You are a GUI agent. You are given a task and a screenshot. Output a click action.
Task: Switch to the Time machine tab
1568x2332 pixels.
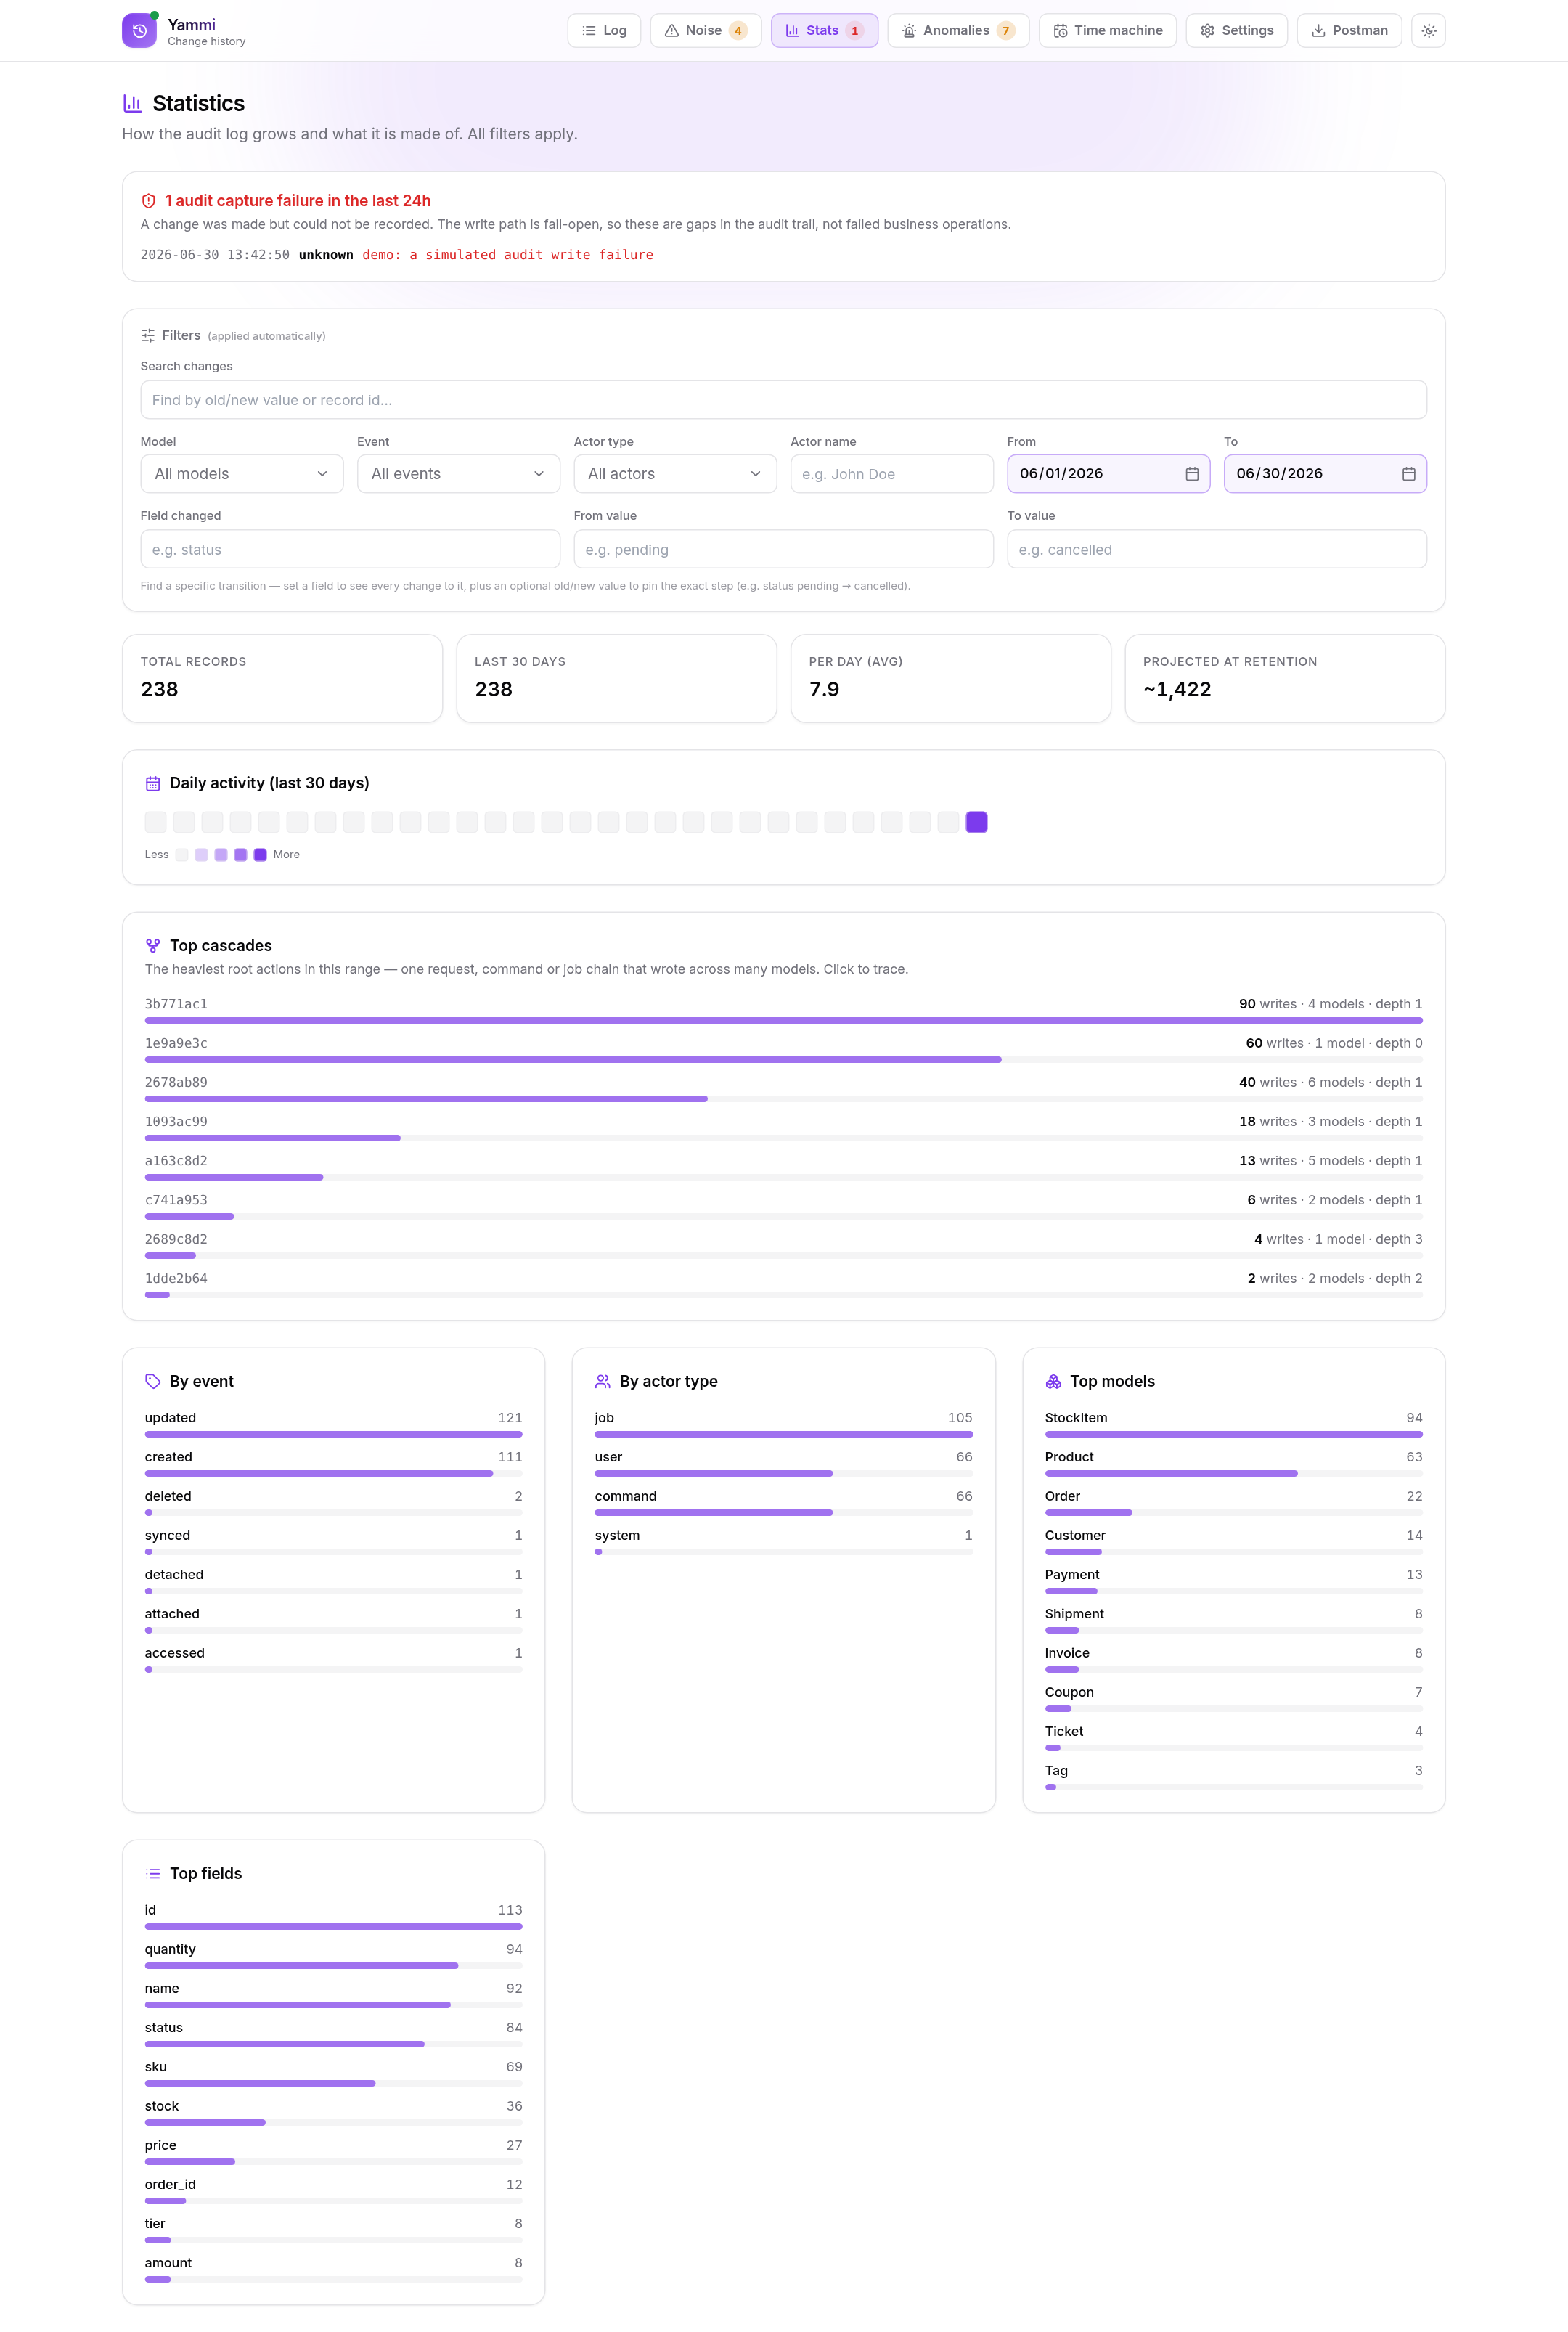tap(1108, 31)
